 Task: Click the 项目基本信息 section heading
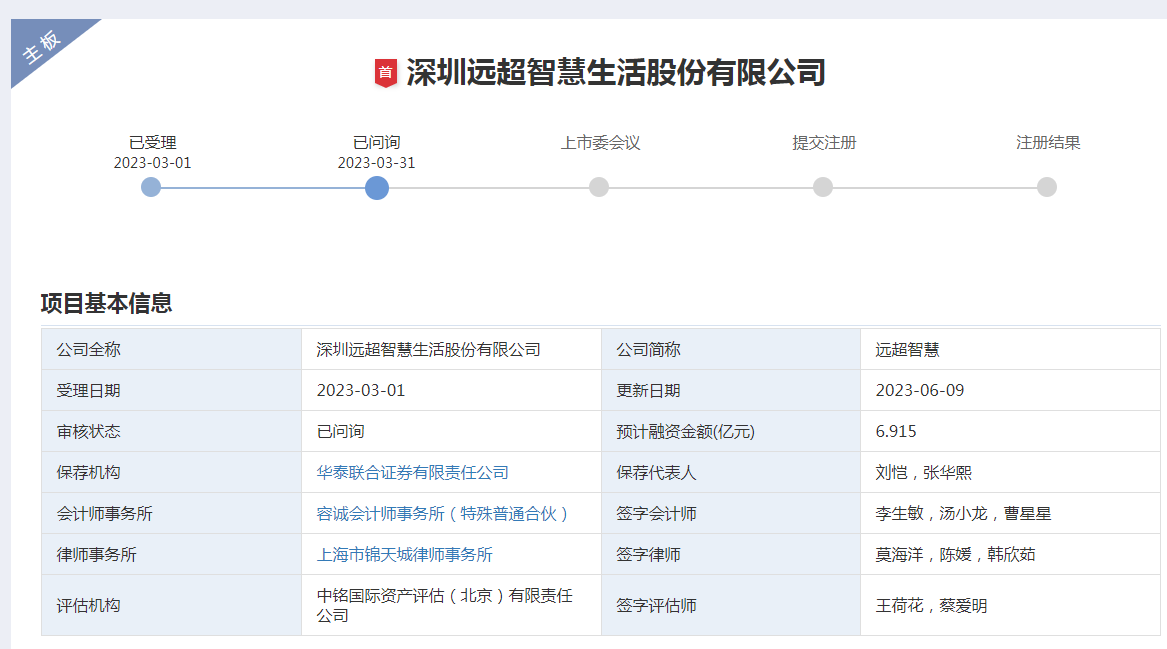coord(106,303)
